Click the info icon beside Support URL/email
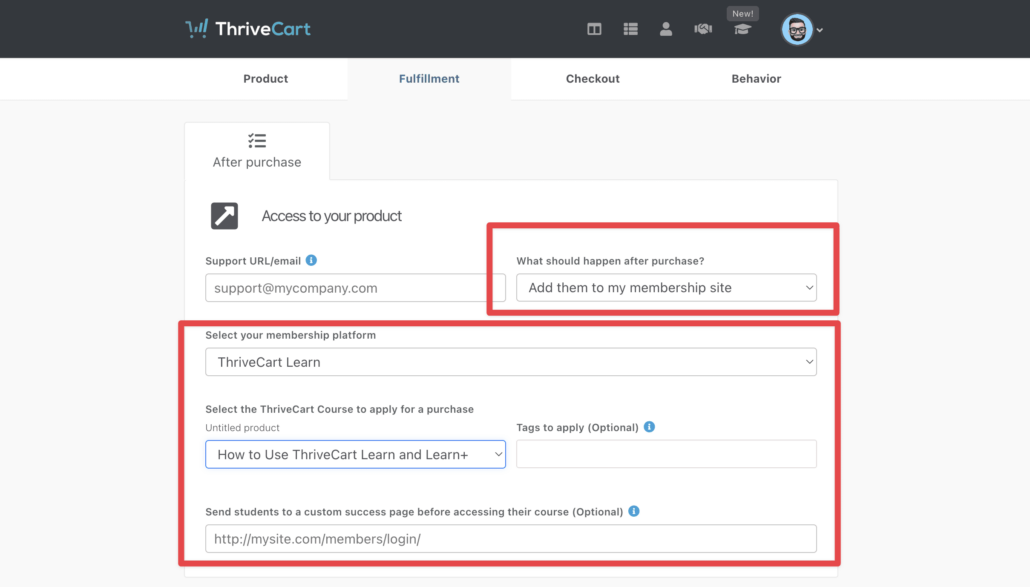The width and height of the screenshot is (1030, 587). point(311,260)
